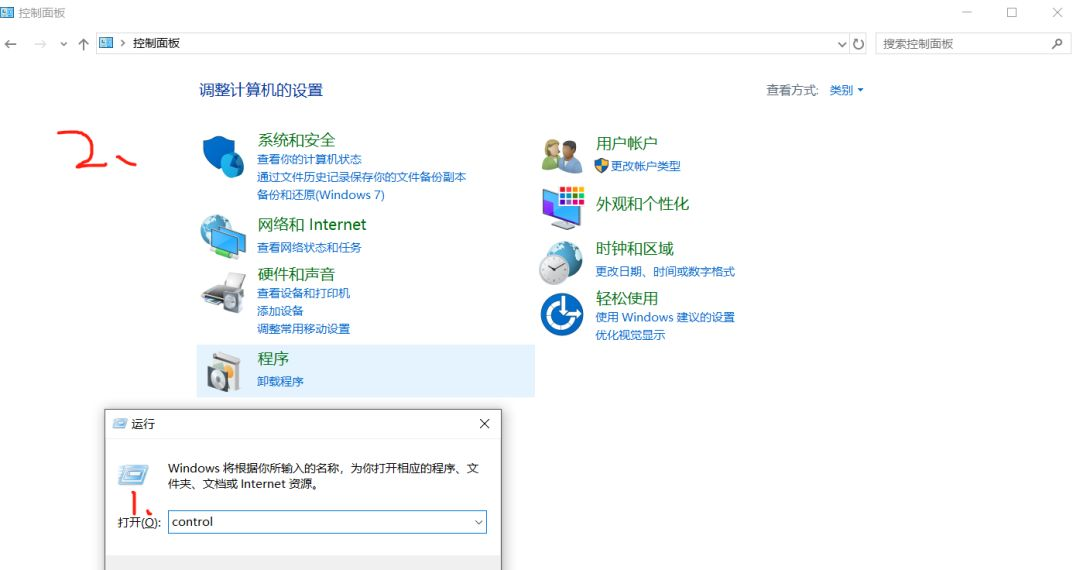Open 网络和 Internet category
The width and height of the screenshot is (1080, 570).
(312, 224)
